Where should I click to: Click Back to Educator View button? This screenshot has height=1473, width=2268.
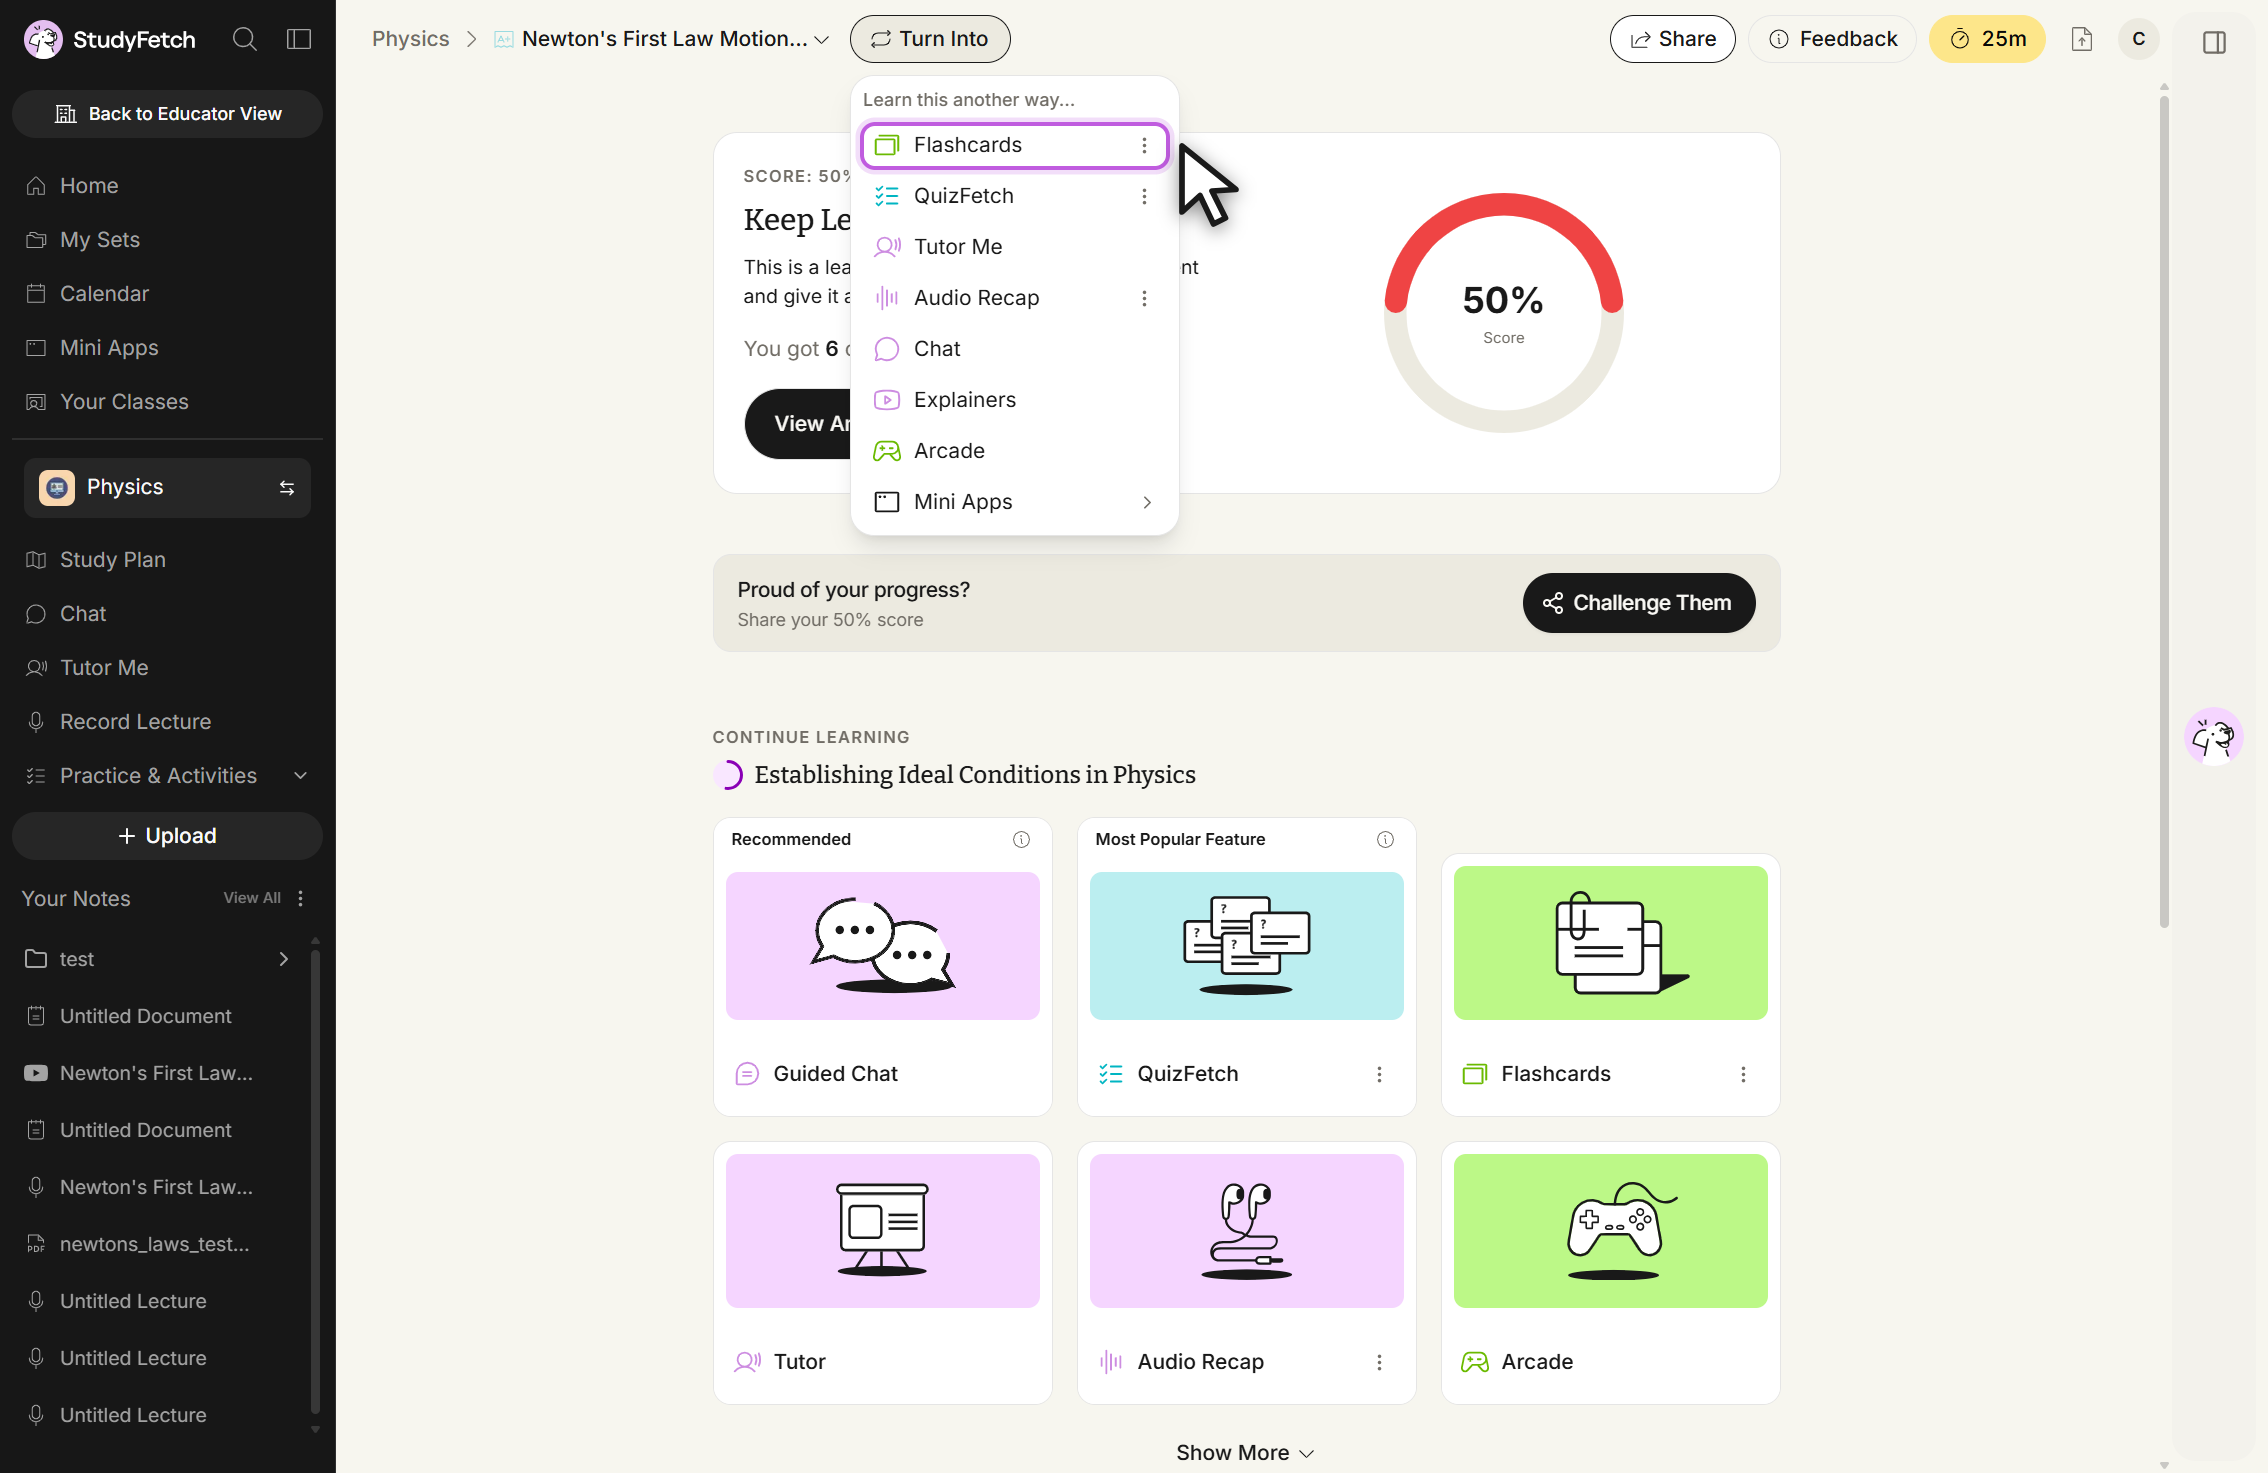click(x=167, y=114)
